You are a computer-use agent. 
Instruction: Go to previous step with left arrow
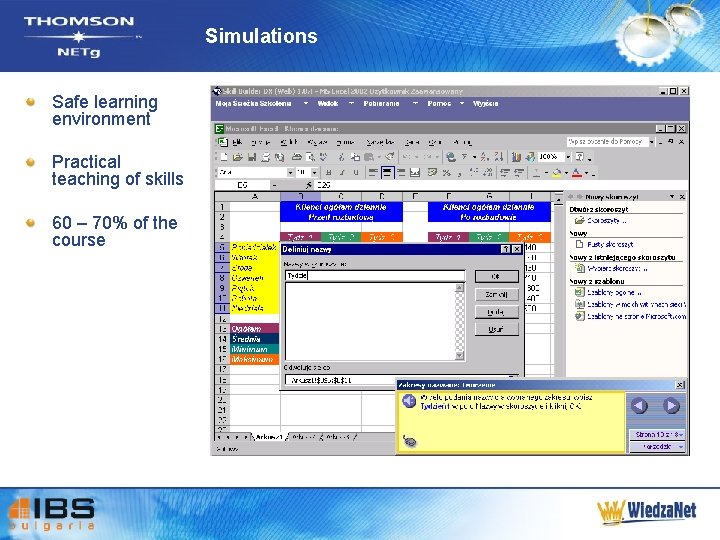coord(639,405)
